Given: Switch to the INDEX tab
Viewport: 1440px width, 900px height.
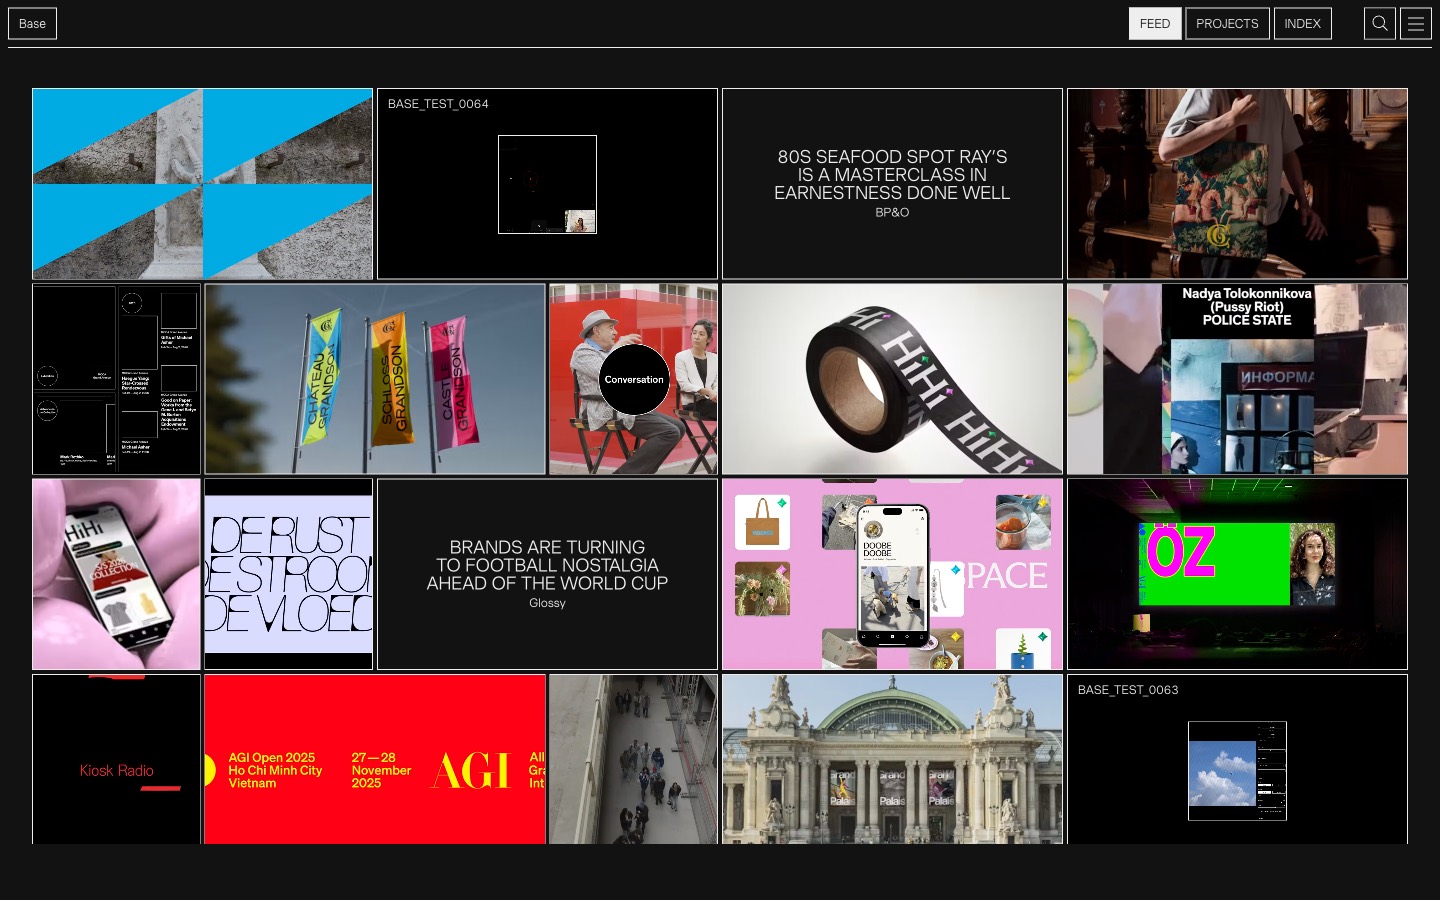Looking at the screenshot, I should pyautogui.click(x=1302, y=24).
